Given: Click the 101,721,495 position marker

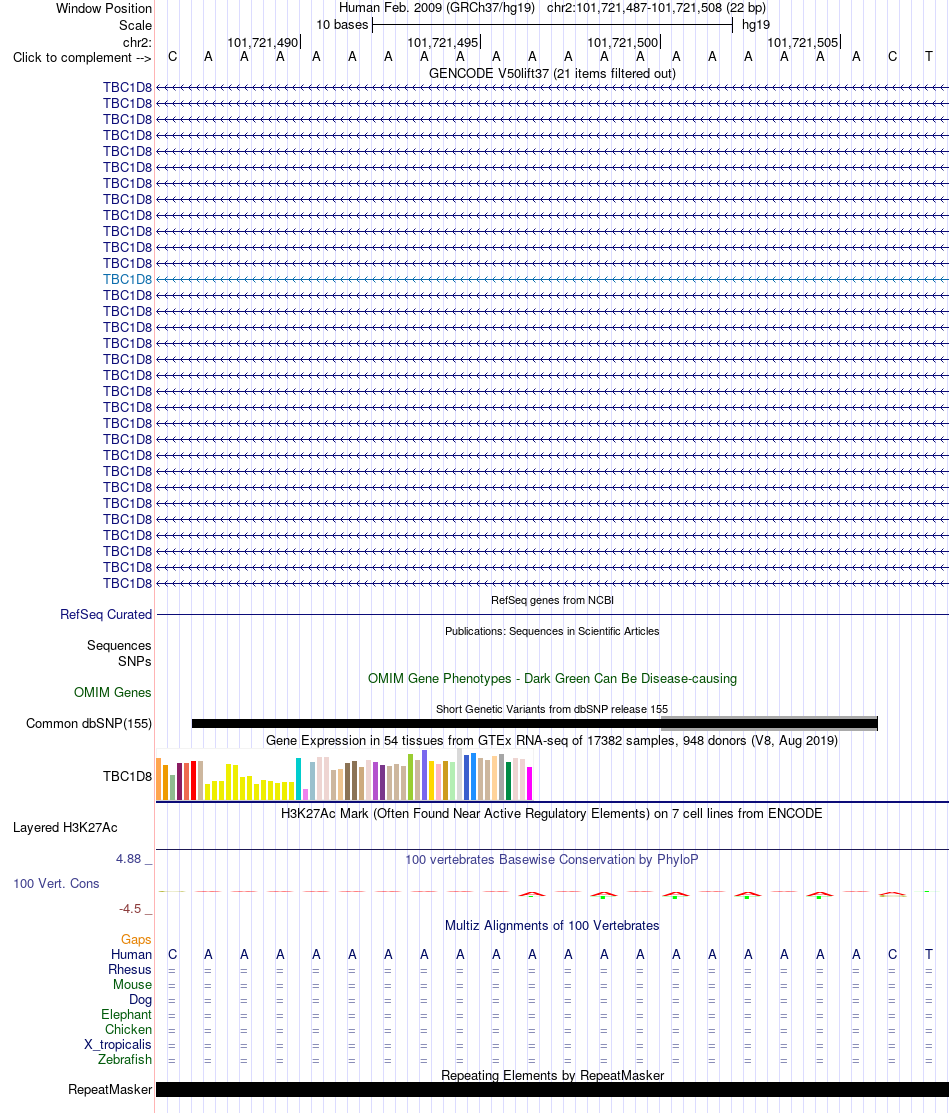Looking at the screenshot, I should pos(443,43).
